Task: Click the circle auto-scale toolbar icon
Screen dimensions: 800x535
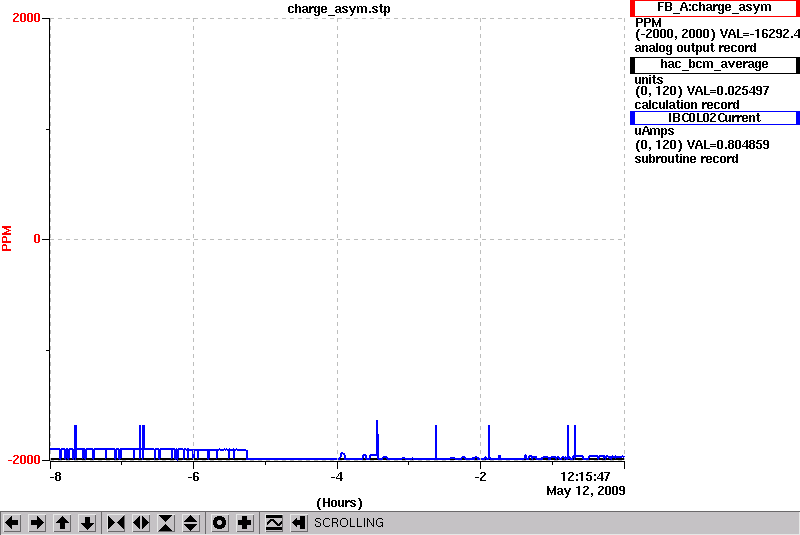Action: [219, 523]
